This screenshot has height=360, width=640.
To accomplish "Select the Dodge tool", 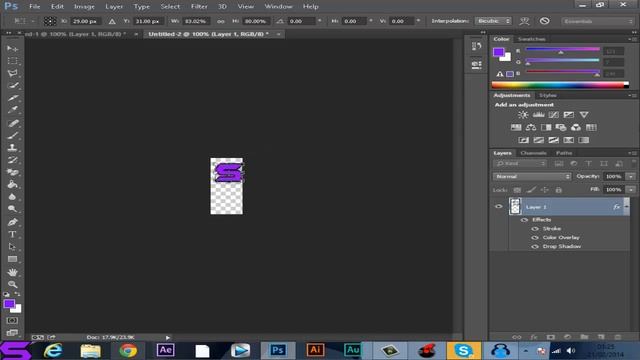I will [x=12, y=209].
